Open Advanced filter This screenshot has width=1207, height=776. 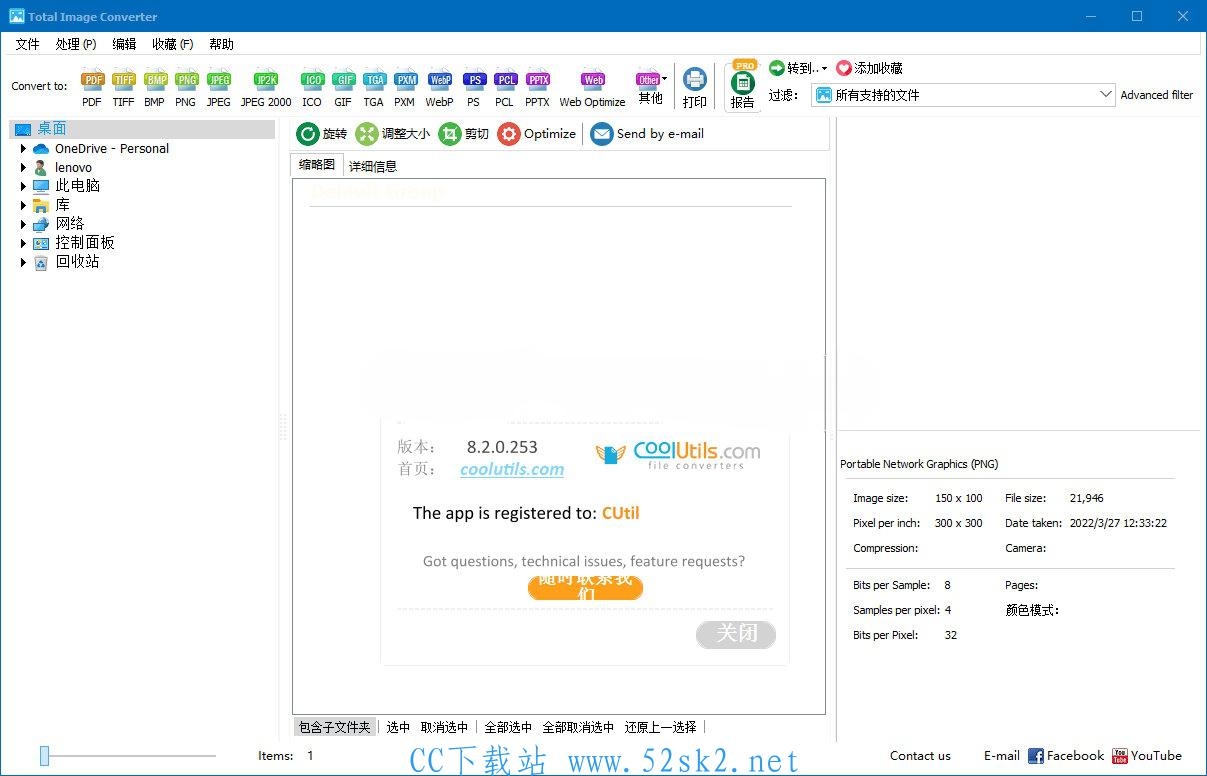(1156, 95)
